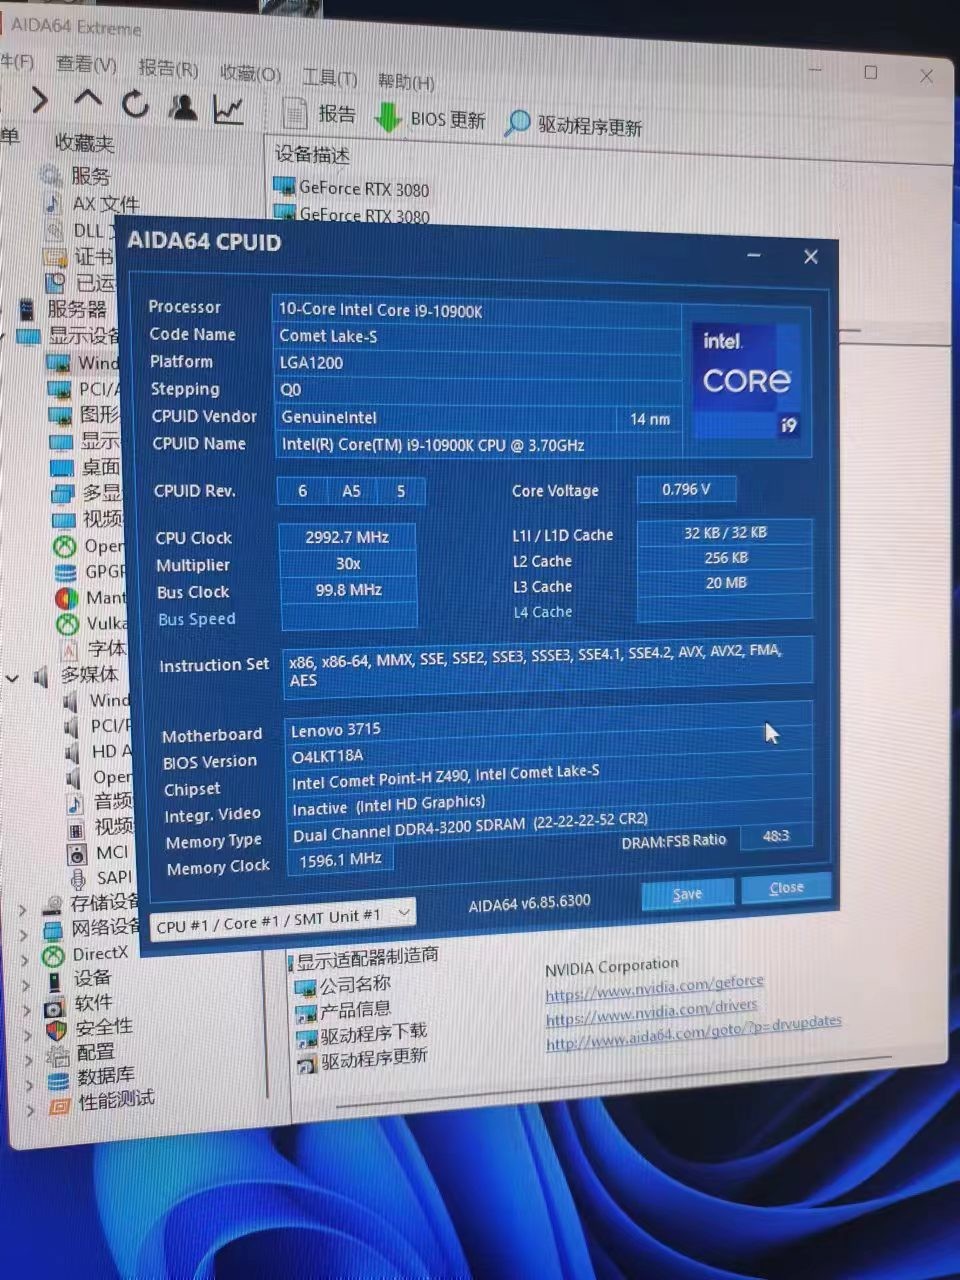Image resolution: width=960 pixels, height=1280 pixels.
Task: Click the 安全性 shield icon
Action: 57,1030
